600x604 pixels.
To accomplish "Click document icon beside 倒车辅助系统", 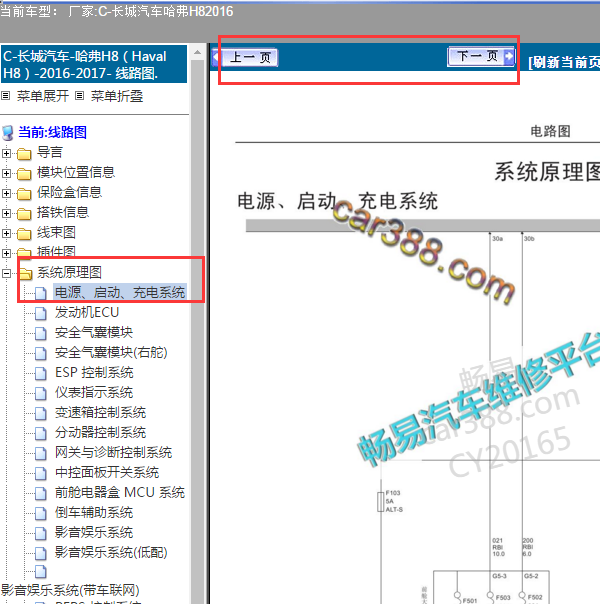I will tap(40, 513).
